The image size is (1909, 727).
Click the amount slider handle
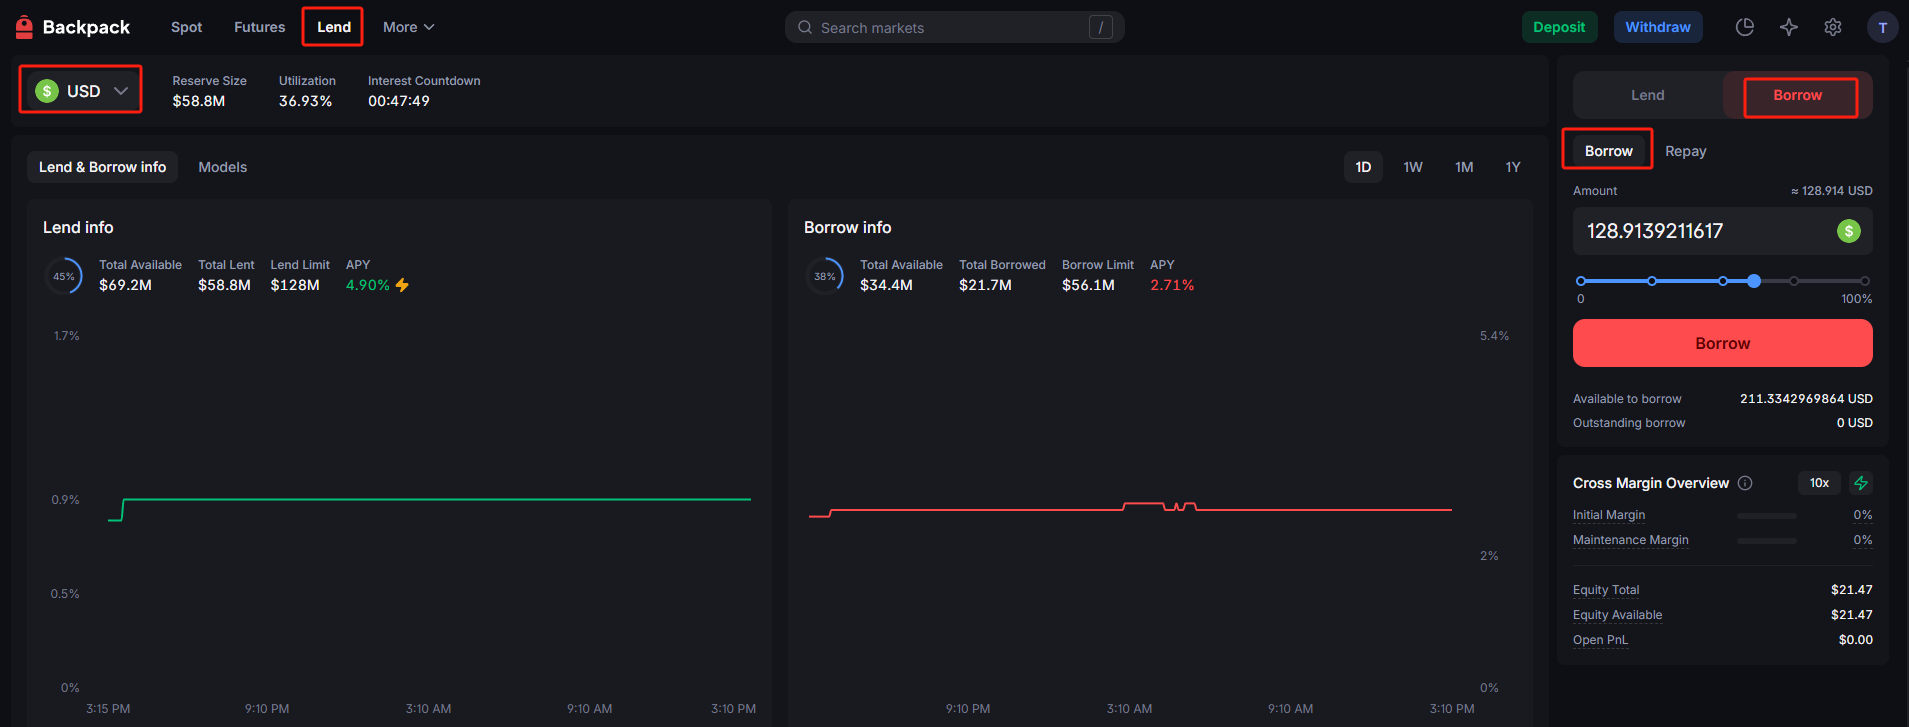(1754, 281)
